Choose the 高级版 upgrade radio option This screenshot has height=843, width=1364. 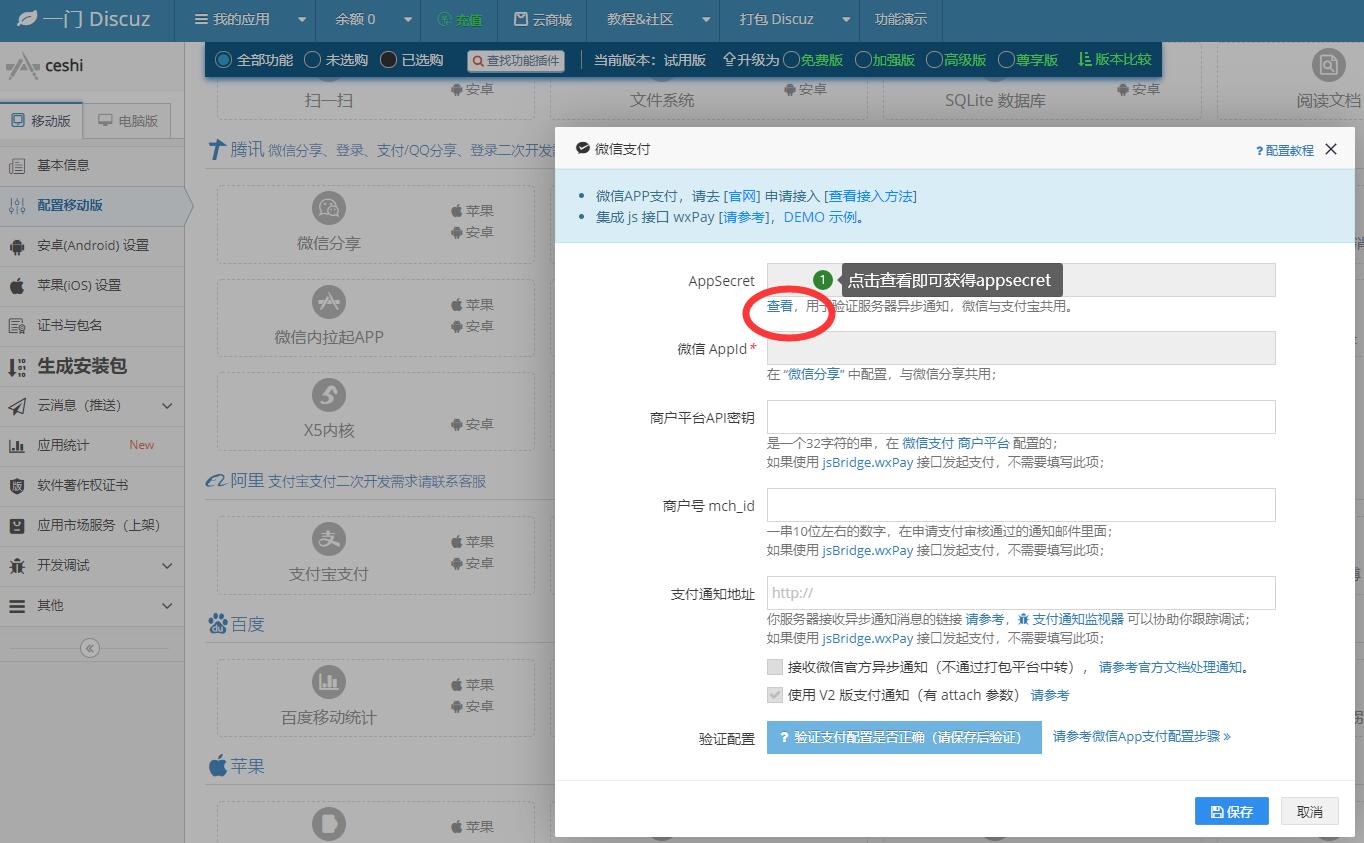[934, 60]
